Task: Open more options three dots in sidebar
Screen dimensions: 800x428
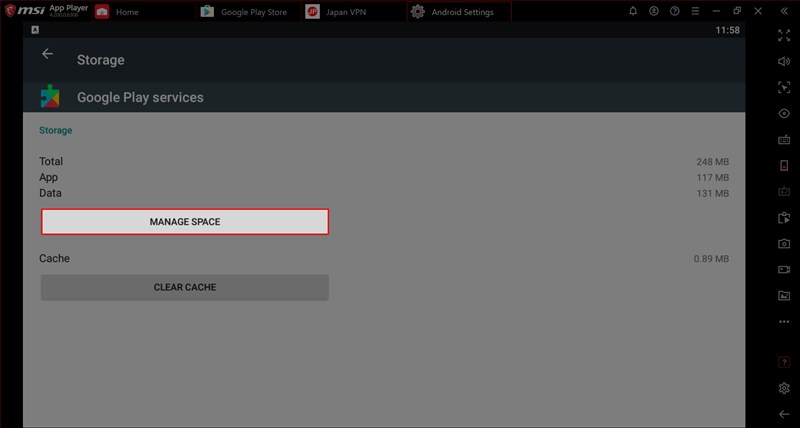Action: [x=784, y=322]
